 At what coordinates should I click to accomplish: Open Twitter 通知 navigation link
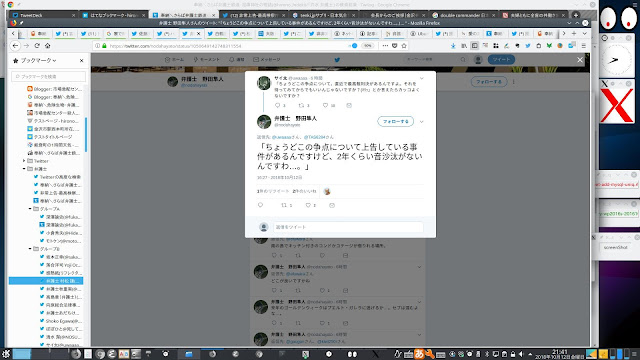[x=237, y=60]
